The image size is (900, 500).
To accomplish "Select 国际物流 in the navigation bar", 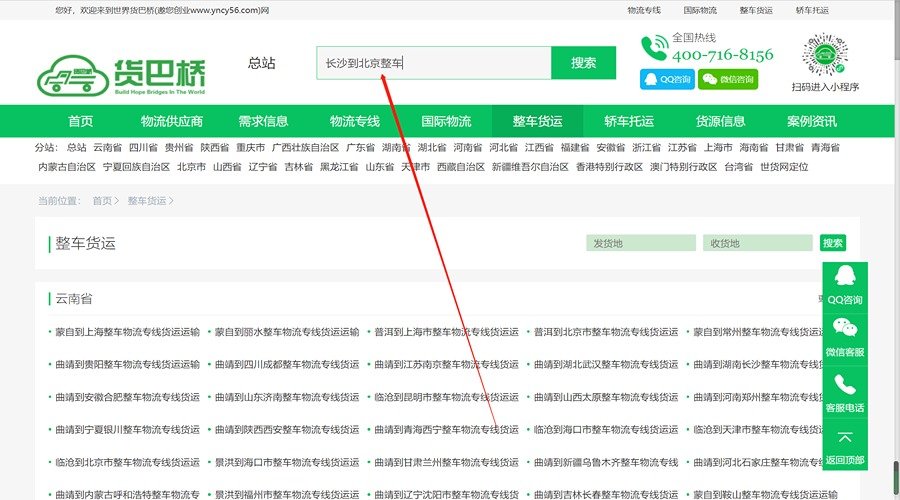I will pos(446,121).
